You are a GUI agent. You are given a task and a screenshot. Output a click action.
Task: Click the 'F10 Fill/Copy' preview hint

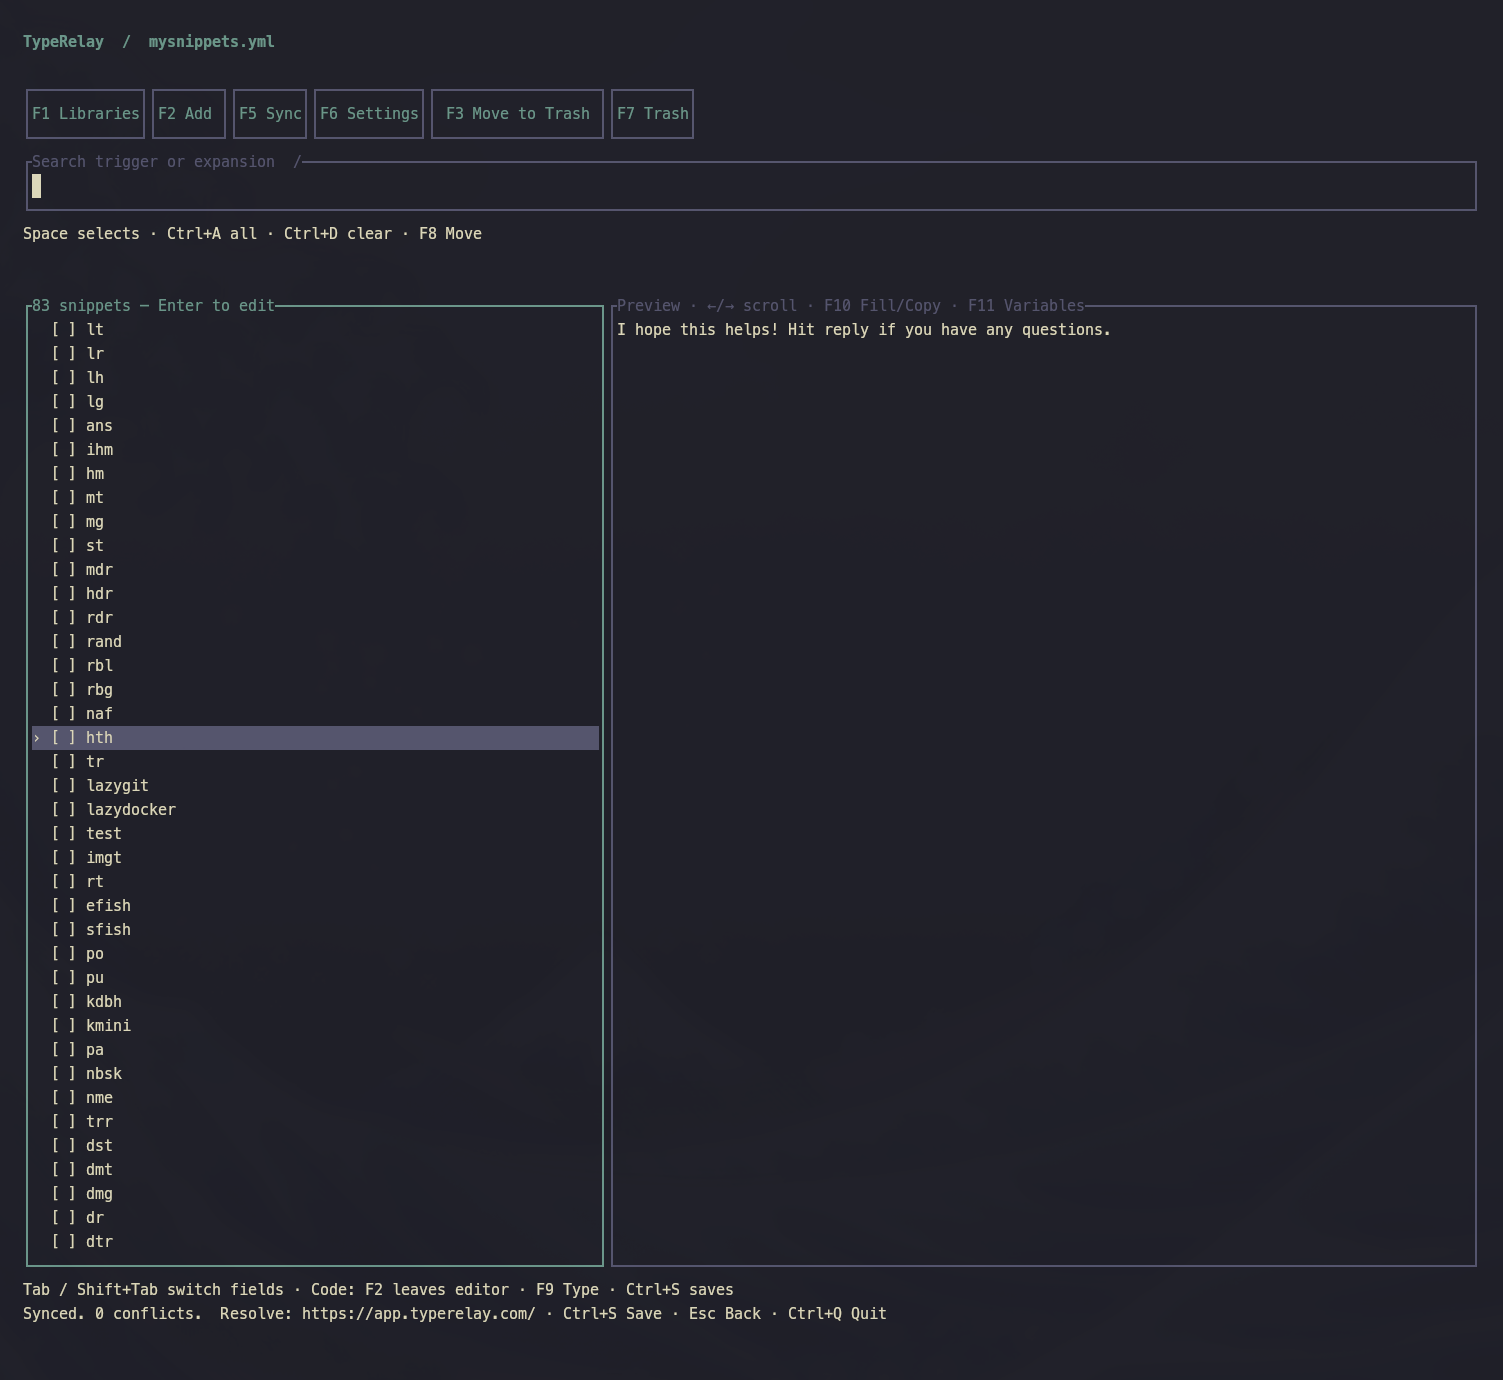(x=882, y=306)
